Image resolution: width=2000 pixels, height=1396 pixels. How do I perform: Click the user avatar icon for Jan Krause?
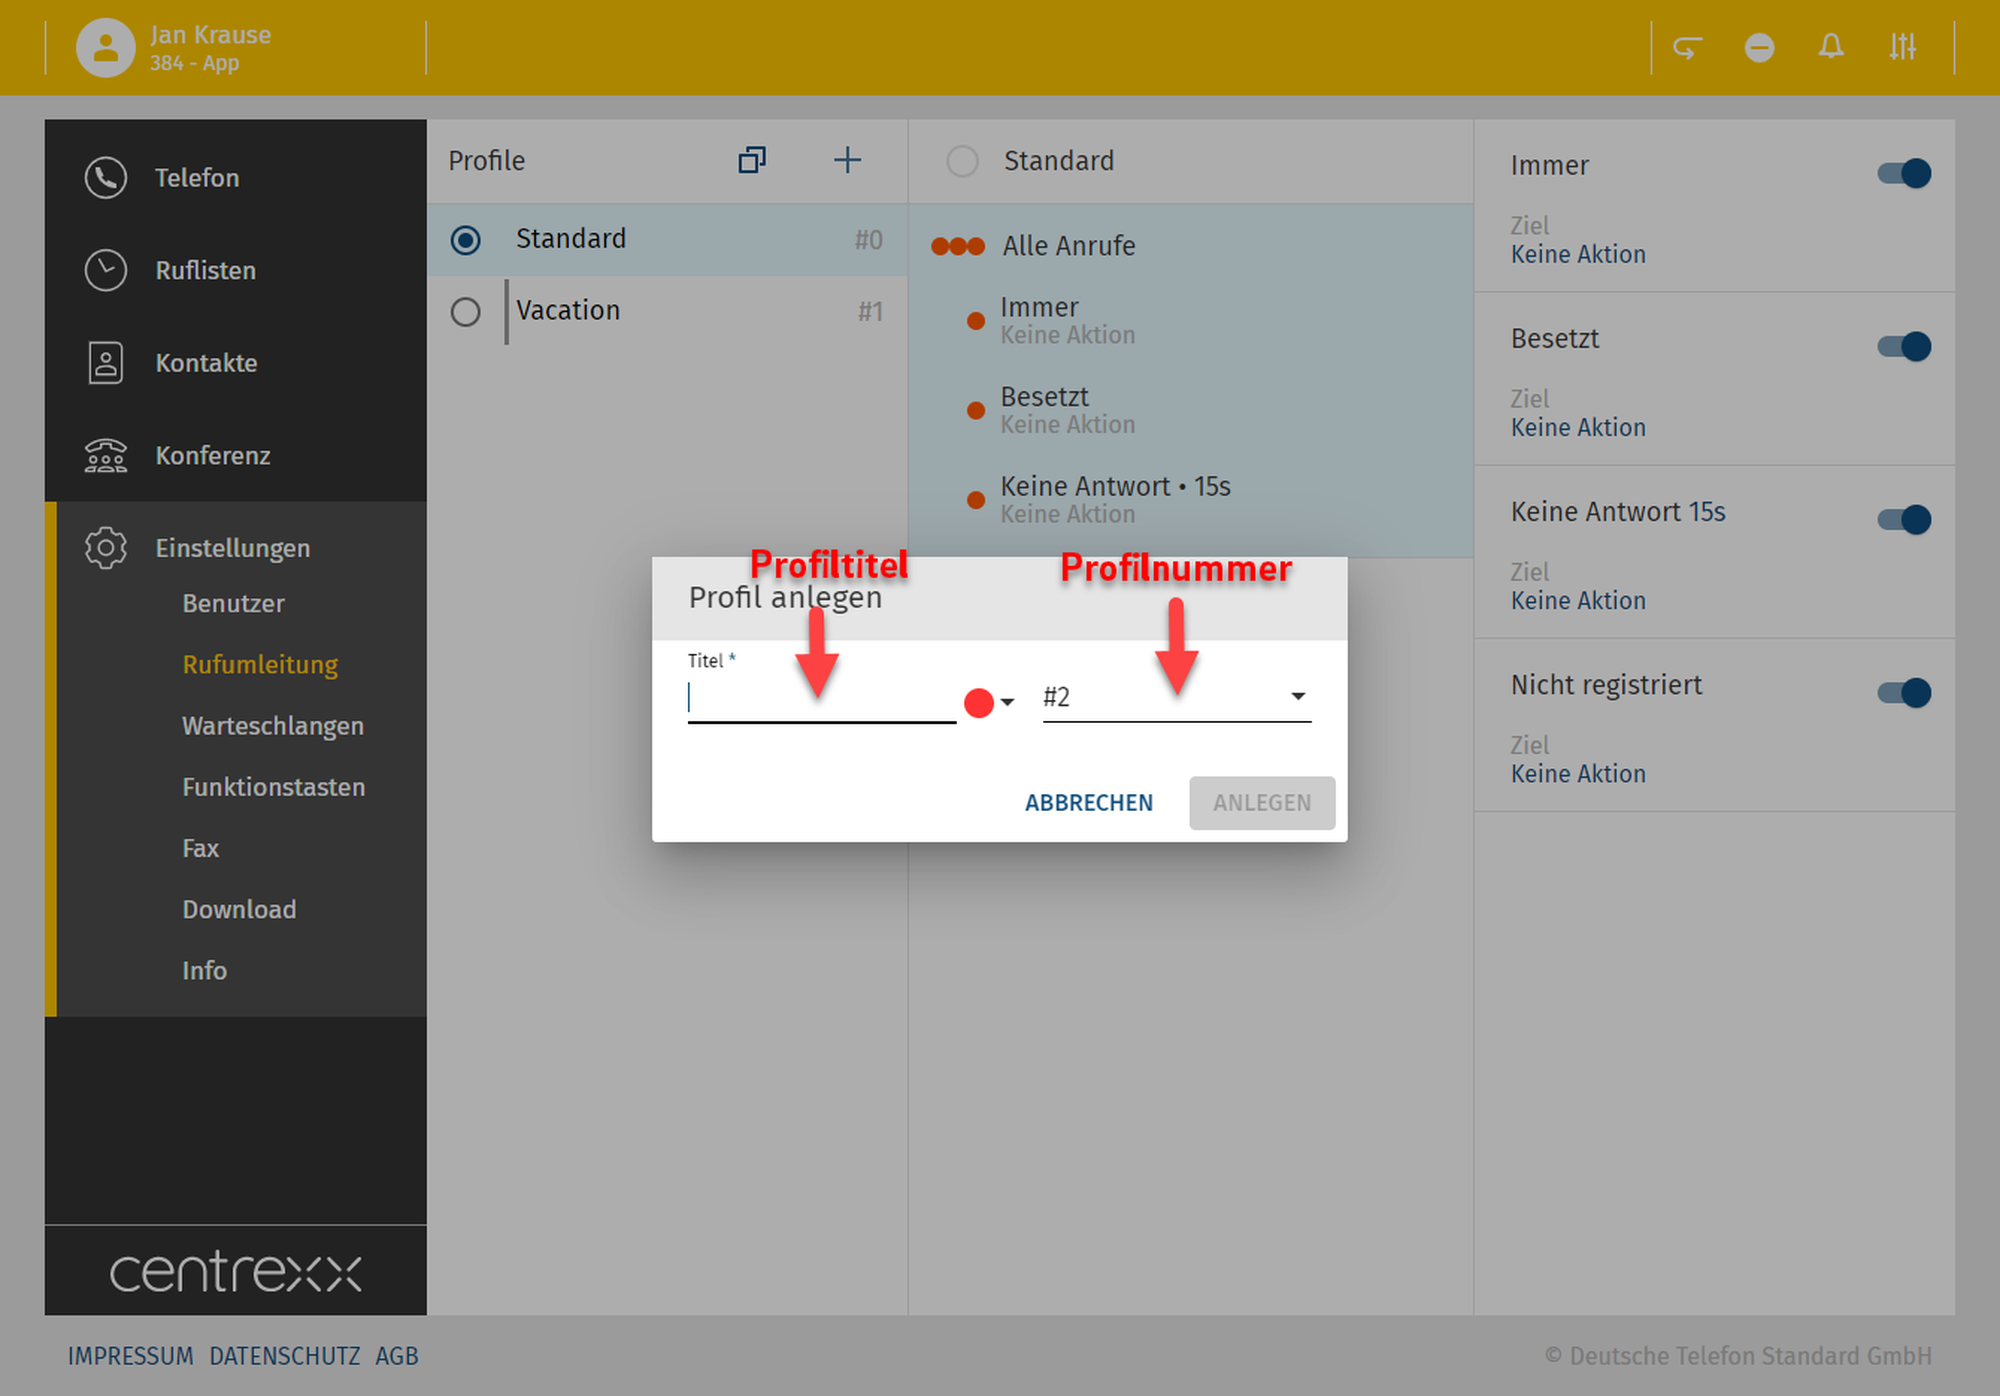click(105, 47)
